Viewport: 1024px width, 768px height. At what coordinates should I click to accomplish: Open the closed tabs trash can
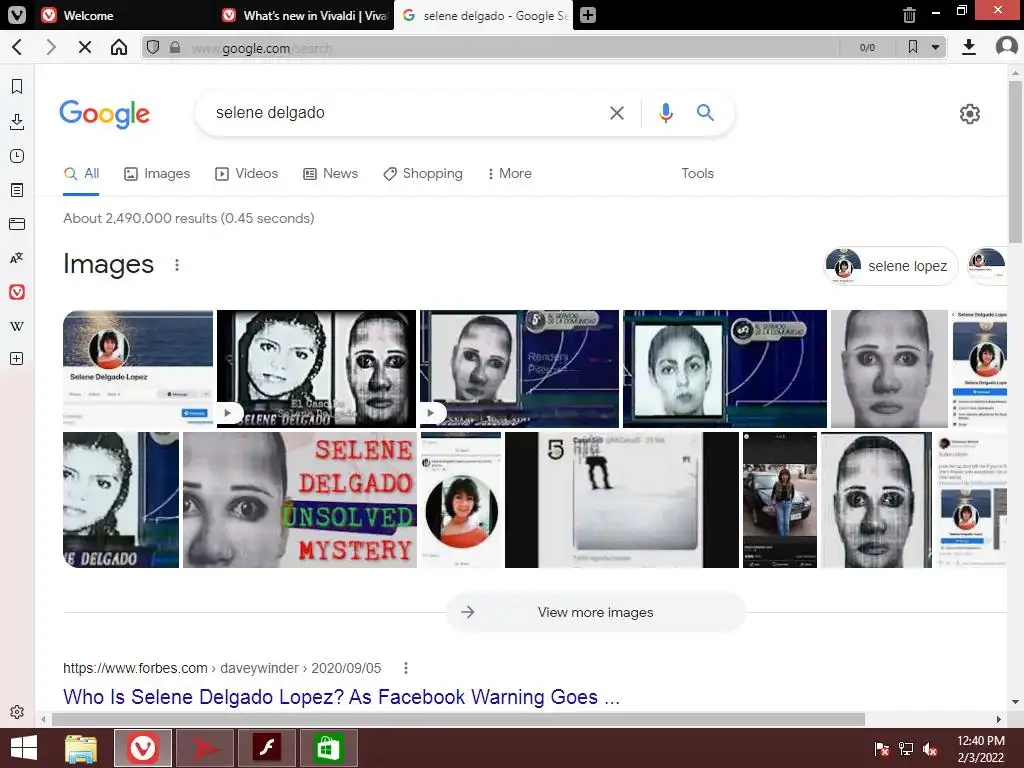click(909, 15)
